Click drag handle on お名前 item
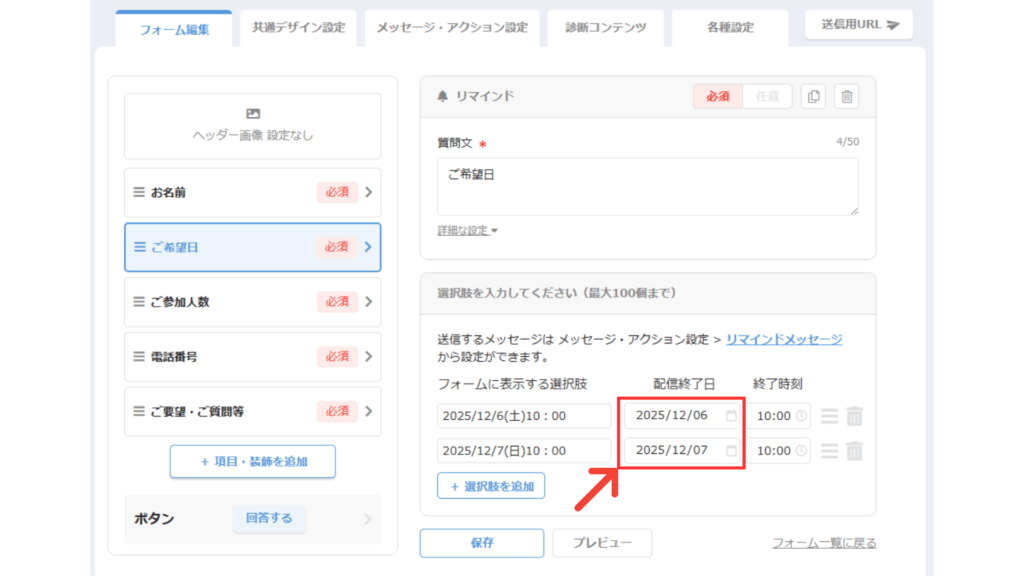The width and height of the screenshot is (1024, 576). pyautogui.click(x=139, y=192)
